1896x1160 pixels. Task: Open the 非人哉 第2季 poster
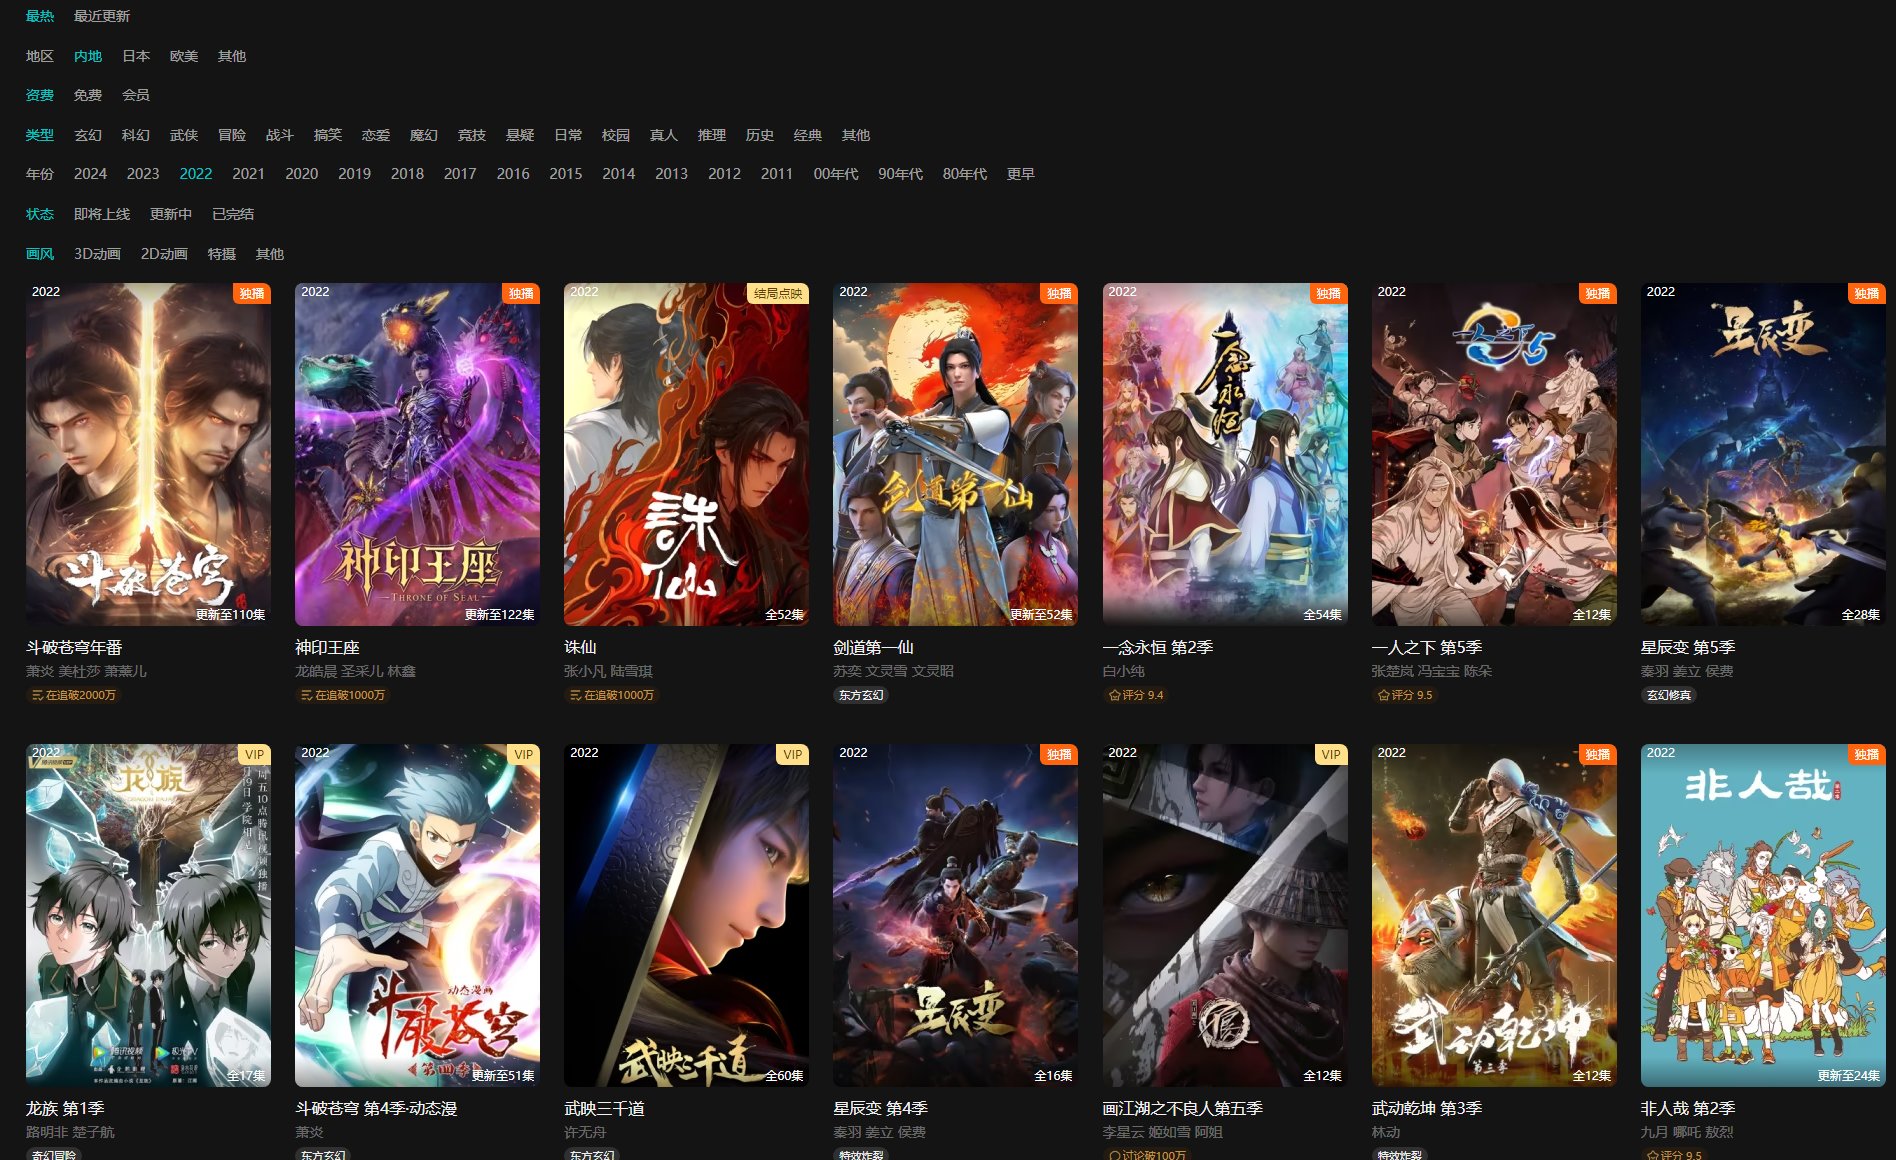[1762, 915]
